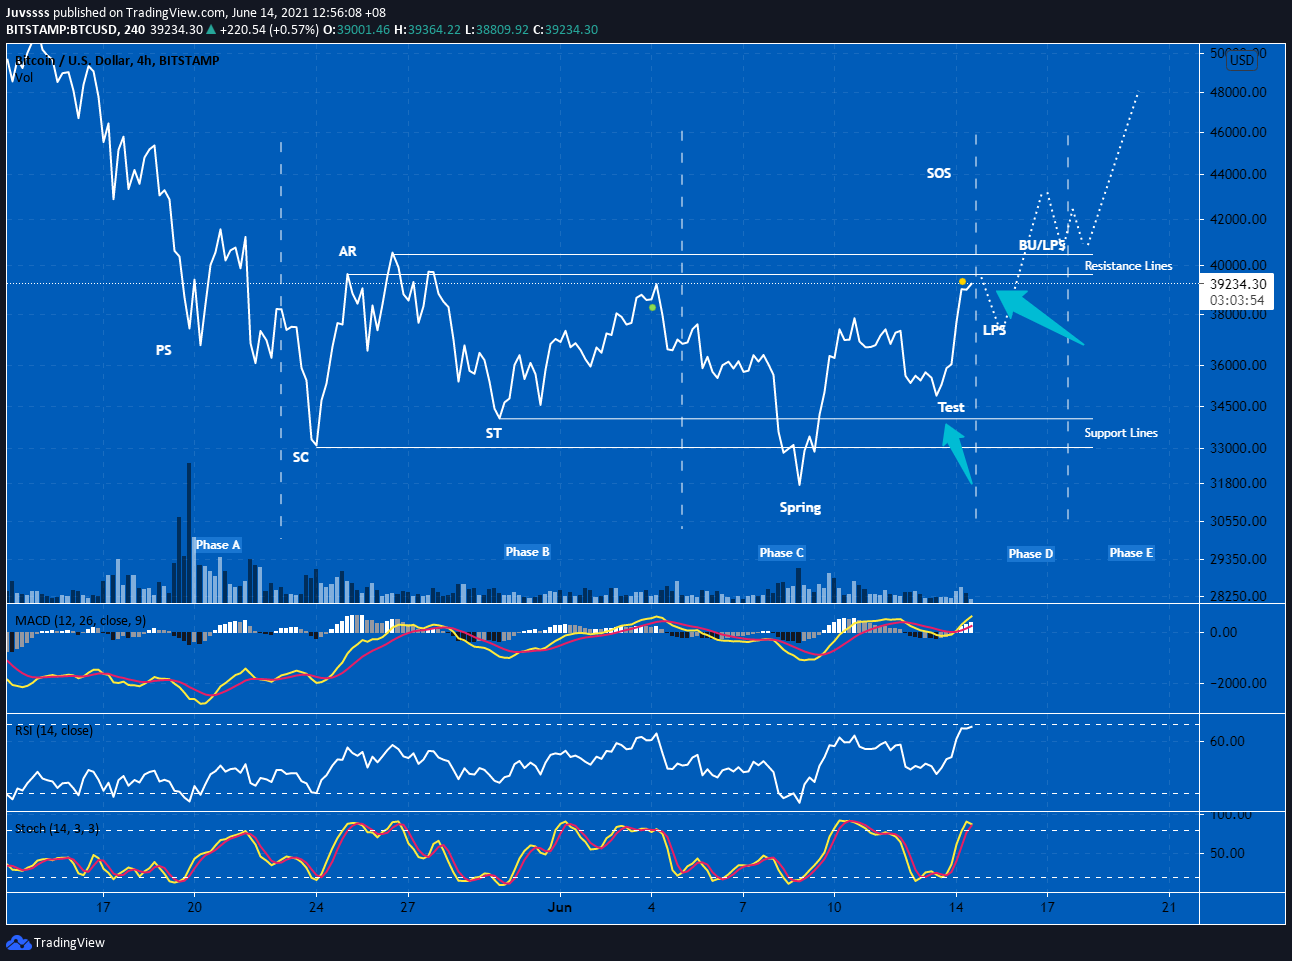Click the 30550.00 price axis value
The image size is (1292, 961).
click(1238, 521)
